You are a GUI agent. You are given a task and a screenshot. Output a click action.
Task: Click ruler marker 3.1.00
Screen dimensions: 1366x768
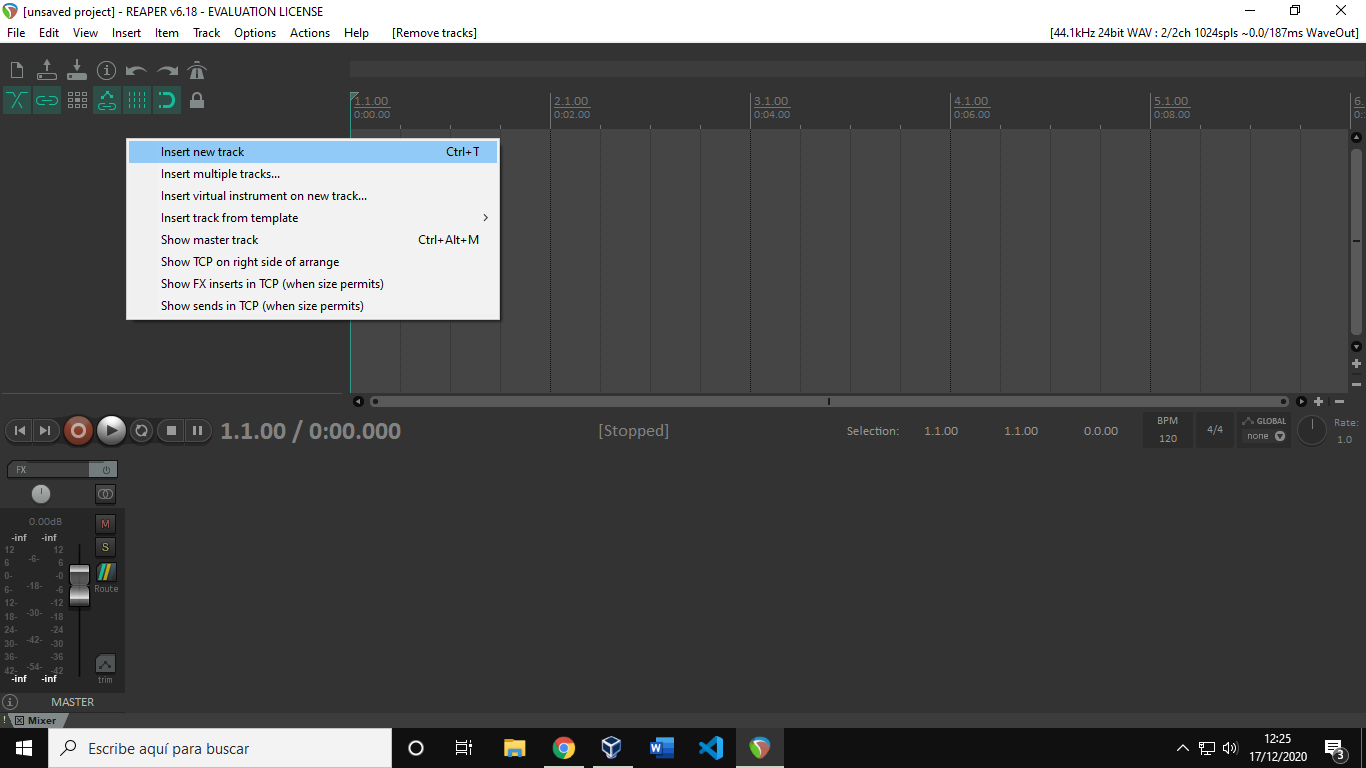click(771, 102)
